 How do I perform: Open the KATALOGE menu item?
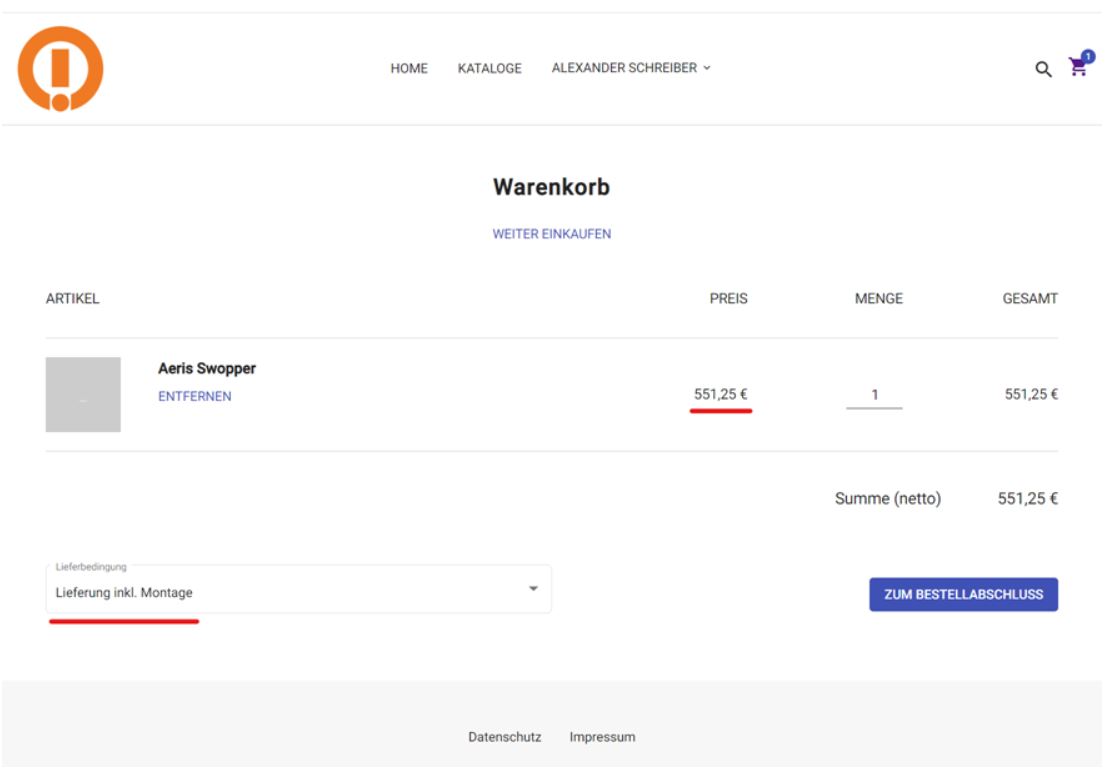[x=489, y=68]
